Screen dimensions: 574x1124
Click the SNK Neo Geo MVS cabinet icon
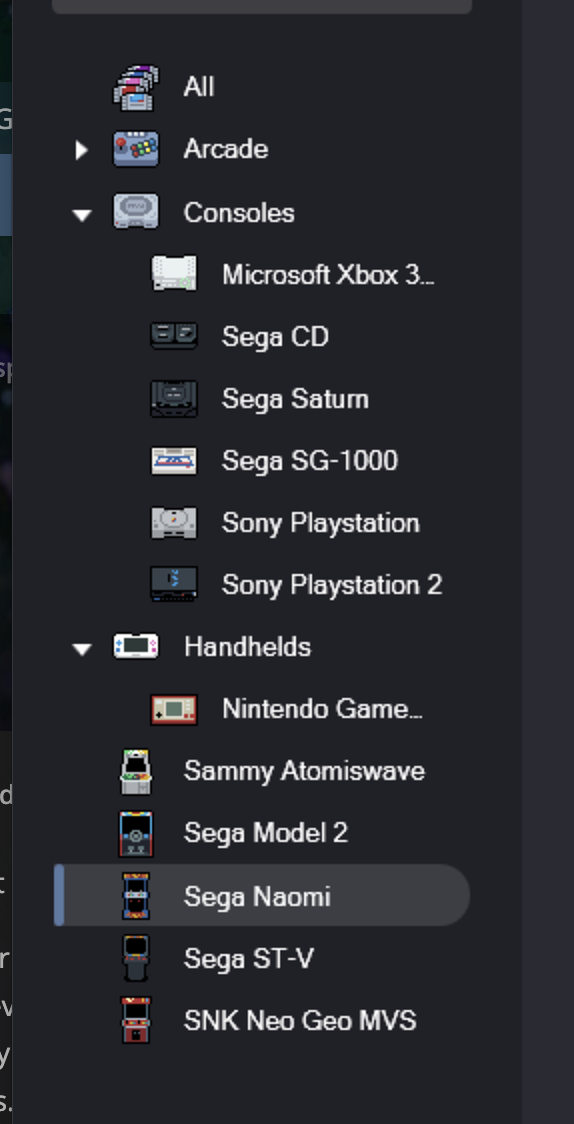pos(136,1020)
